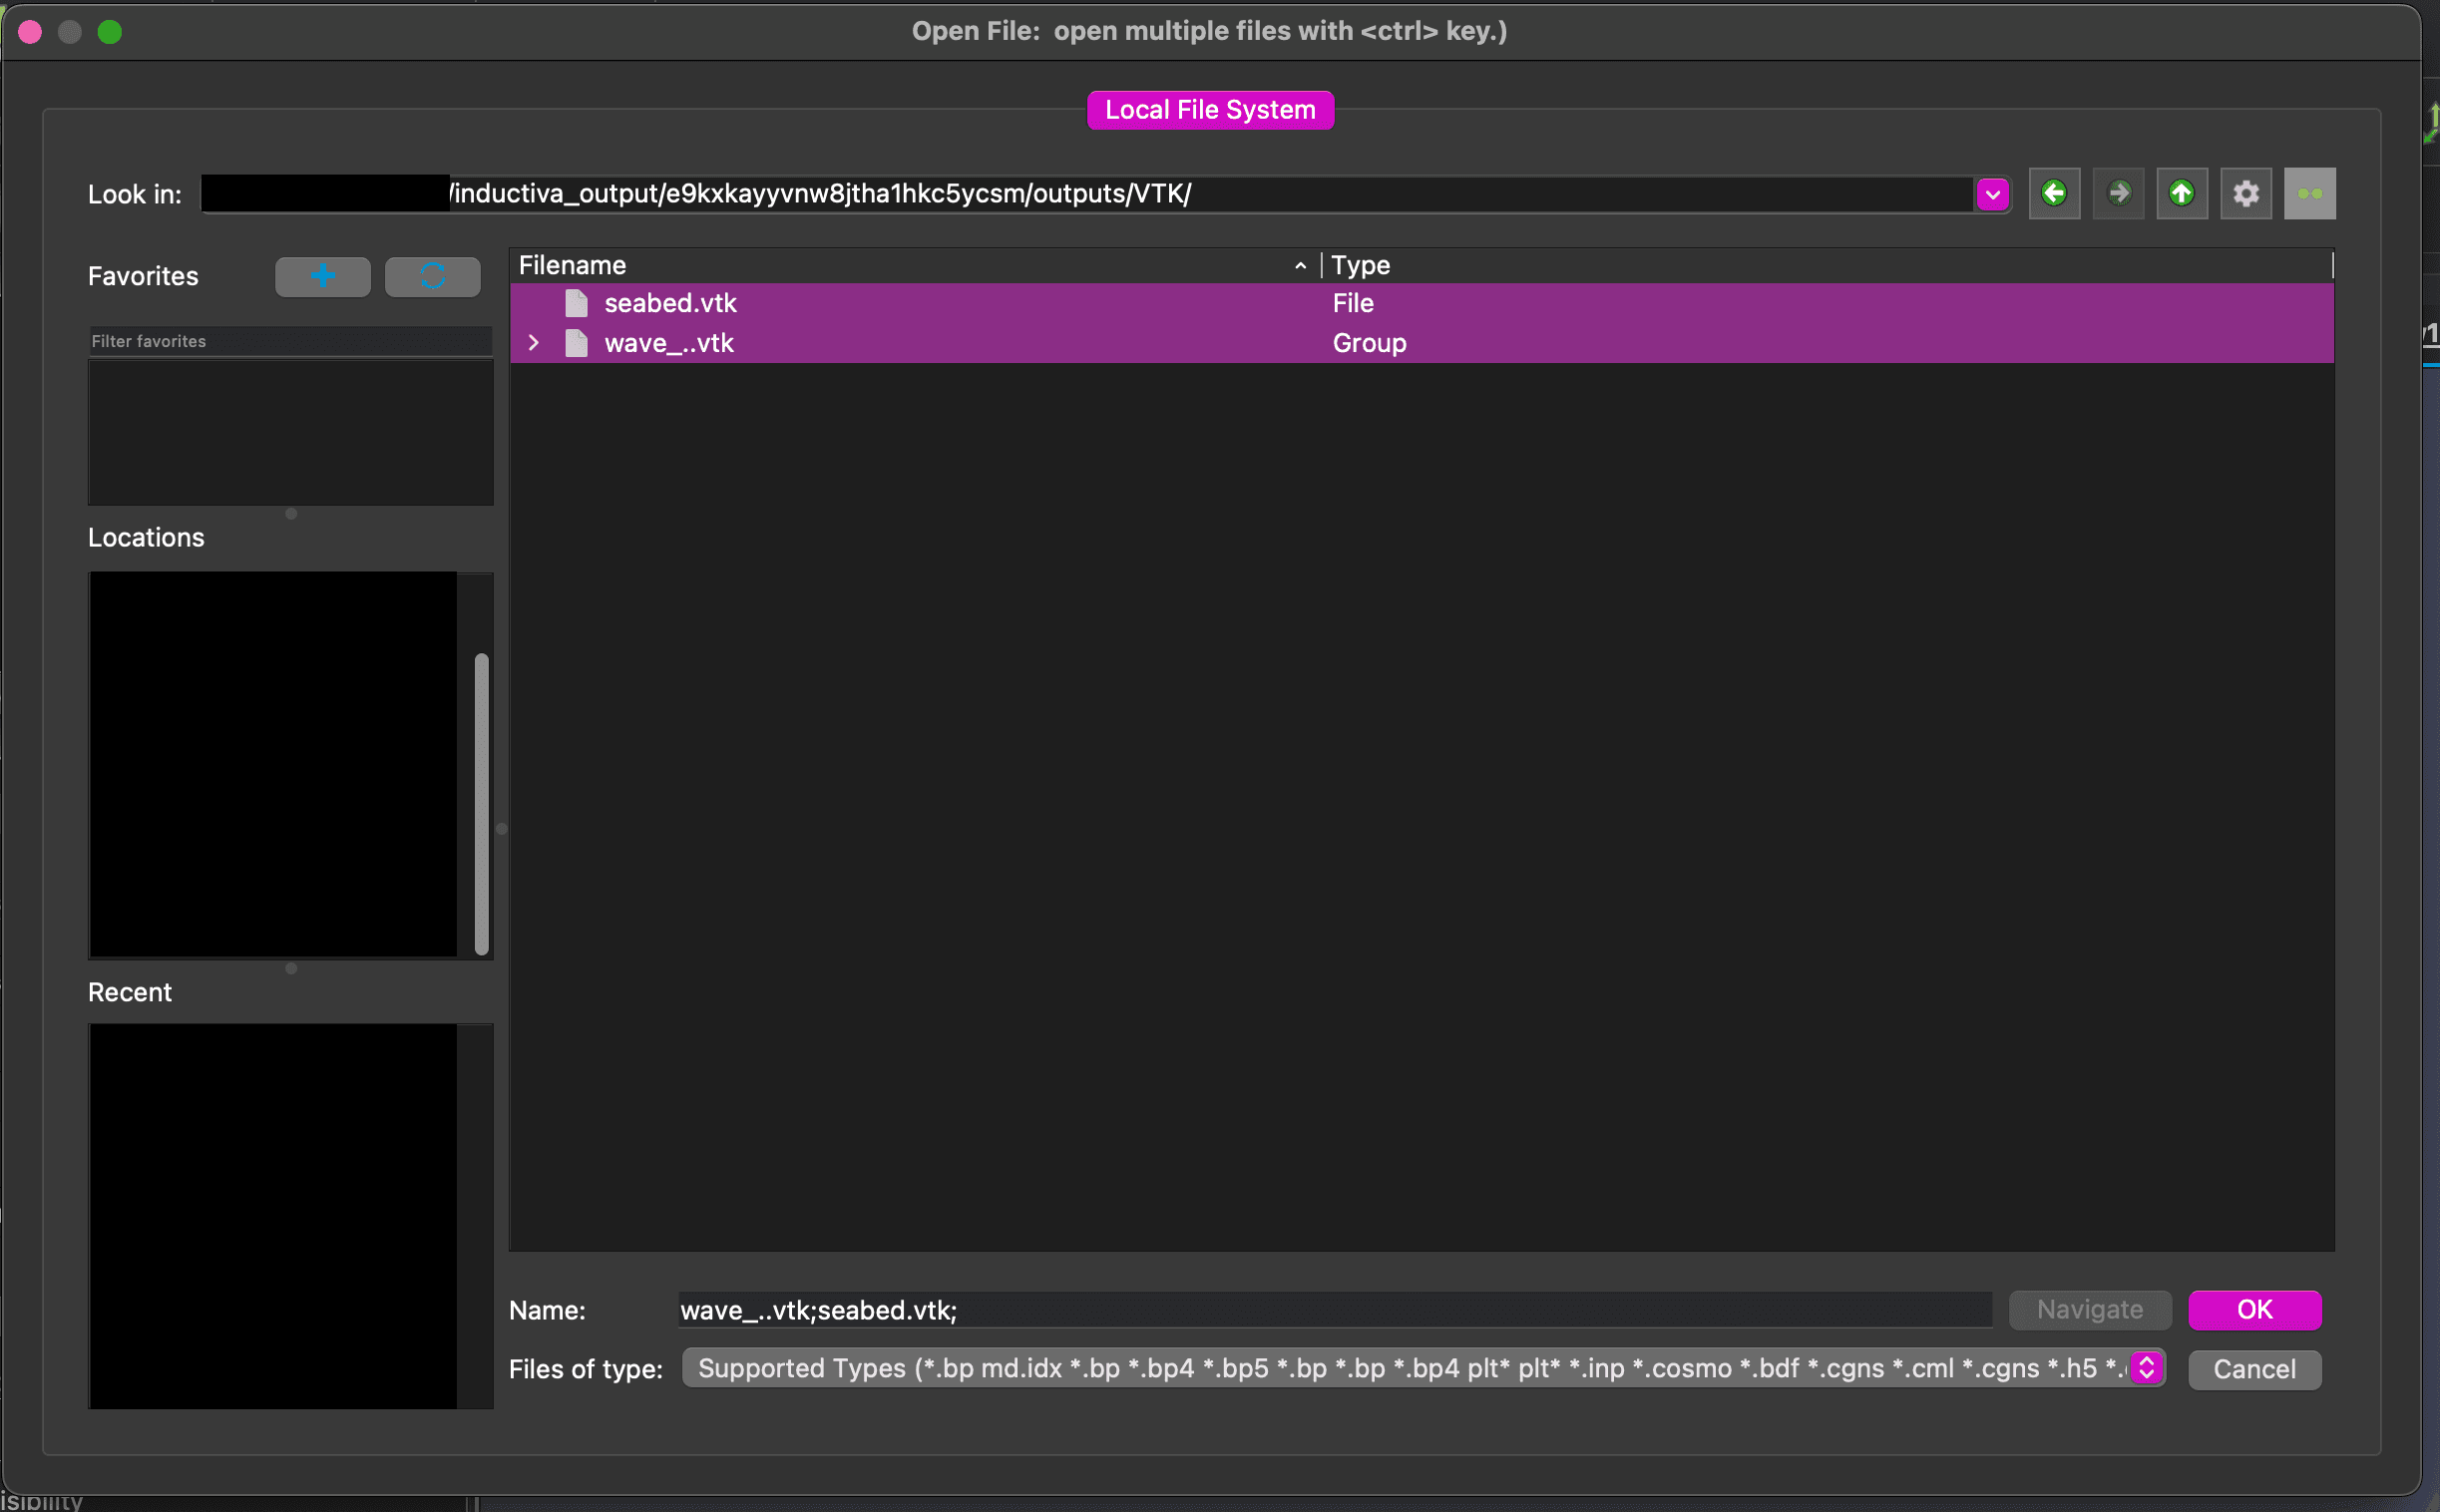Go forward in directory history
2440x1512 pixels.
(2119, 193)
